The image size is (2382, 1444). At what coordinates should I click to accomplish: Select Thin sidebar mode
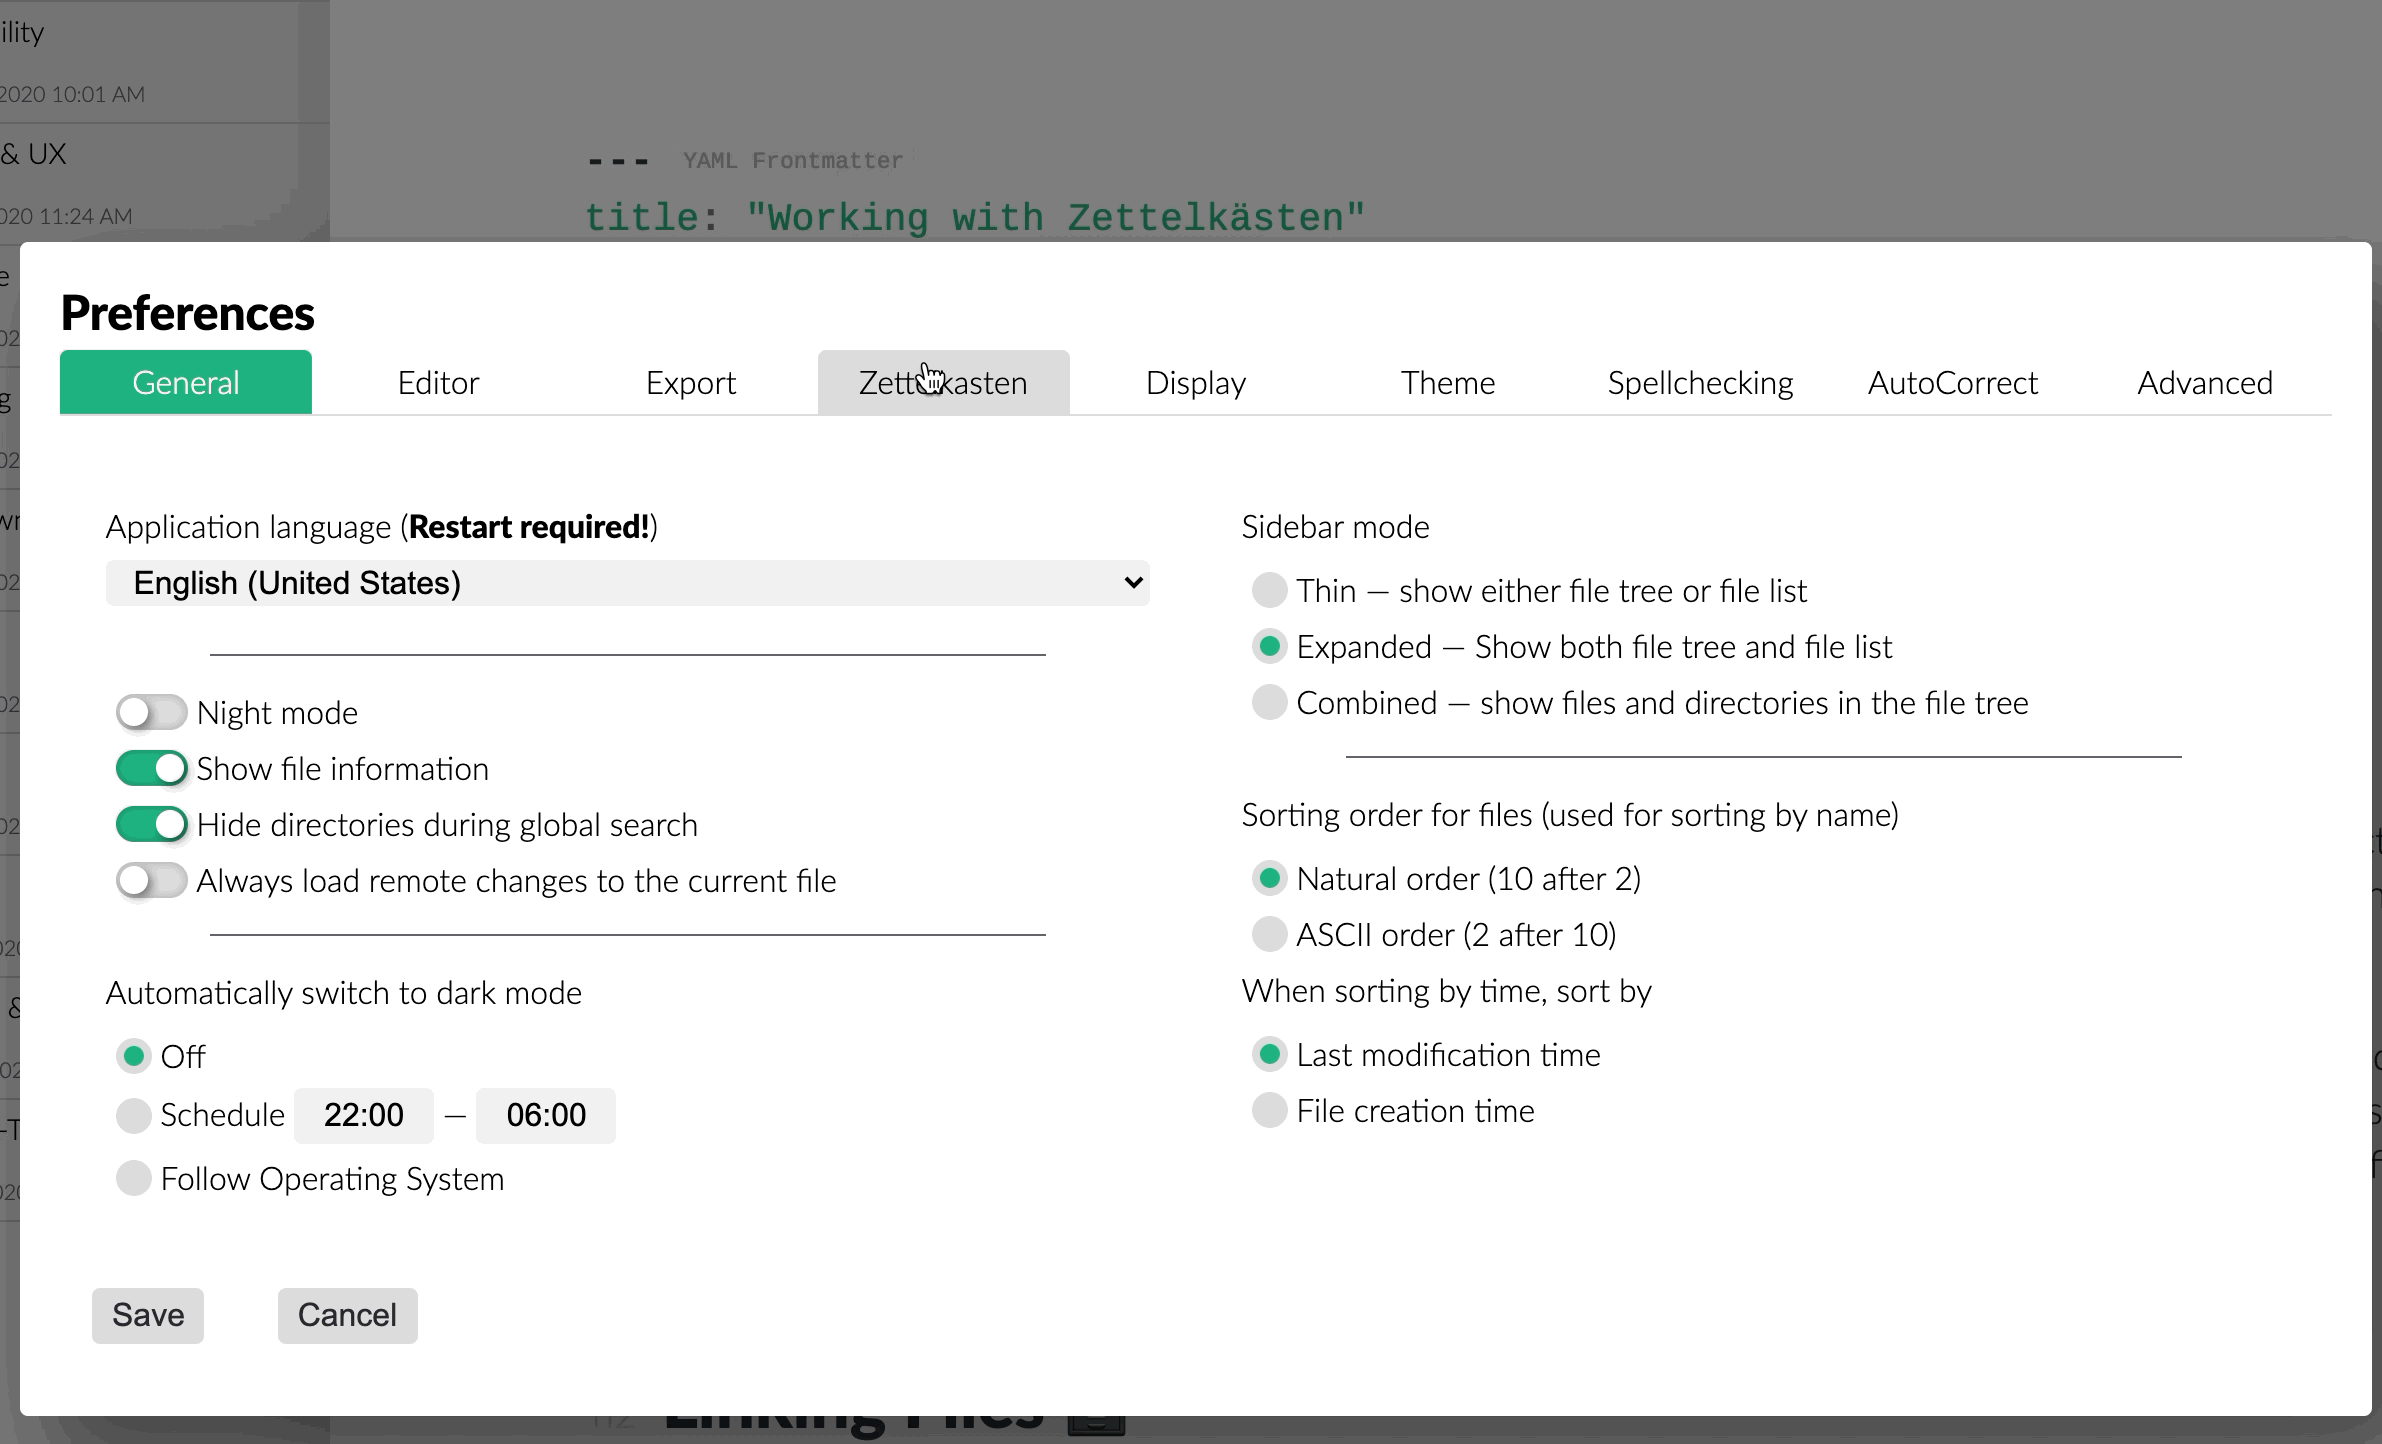click(x=1269, y=590)
